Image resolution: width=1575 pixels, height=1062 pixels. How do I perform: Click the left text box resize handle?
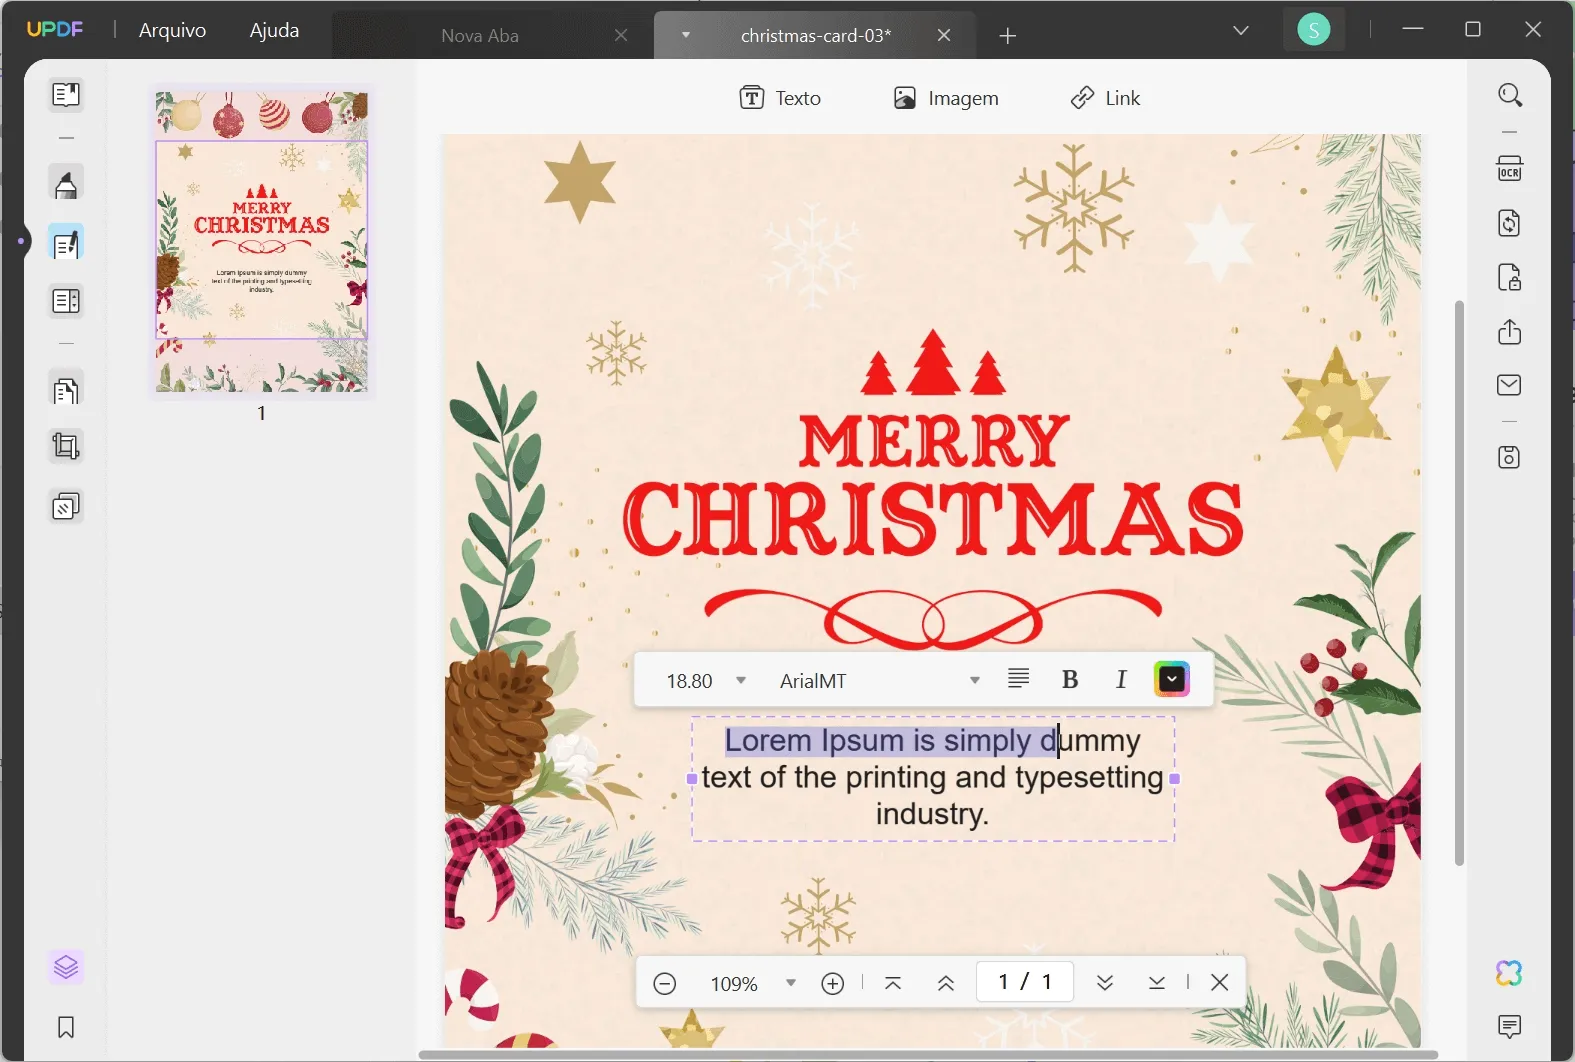click(x=692, y=778)
